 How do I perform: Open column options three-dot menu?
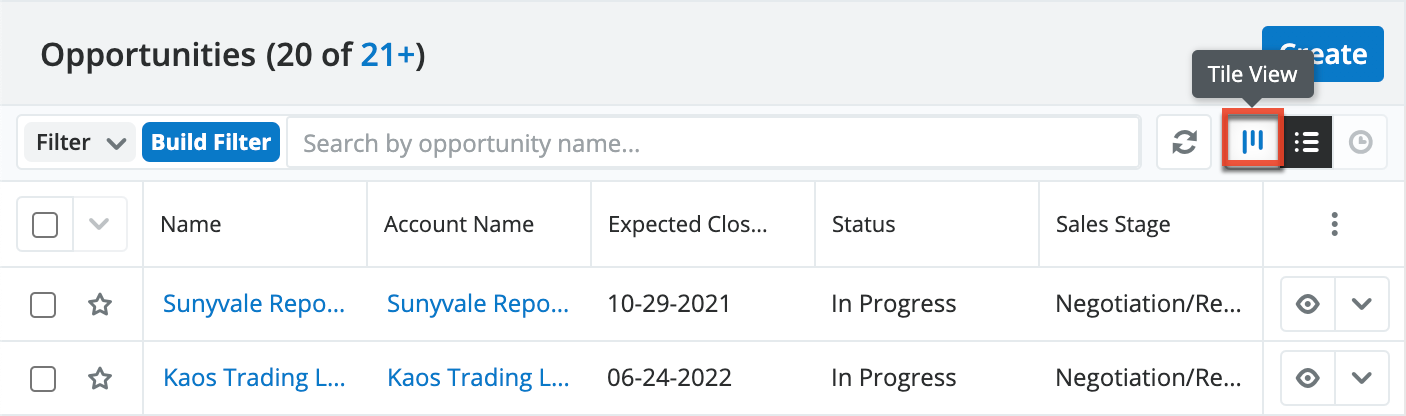pyautogui.click(x=1334, y=225)
